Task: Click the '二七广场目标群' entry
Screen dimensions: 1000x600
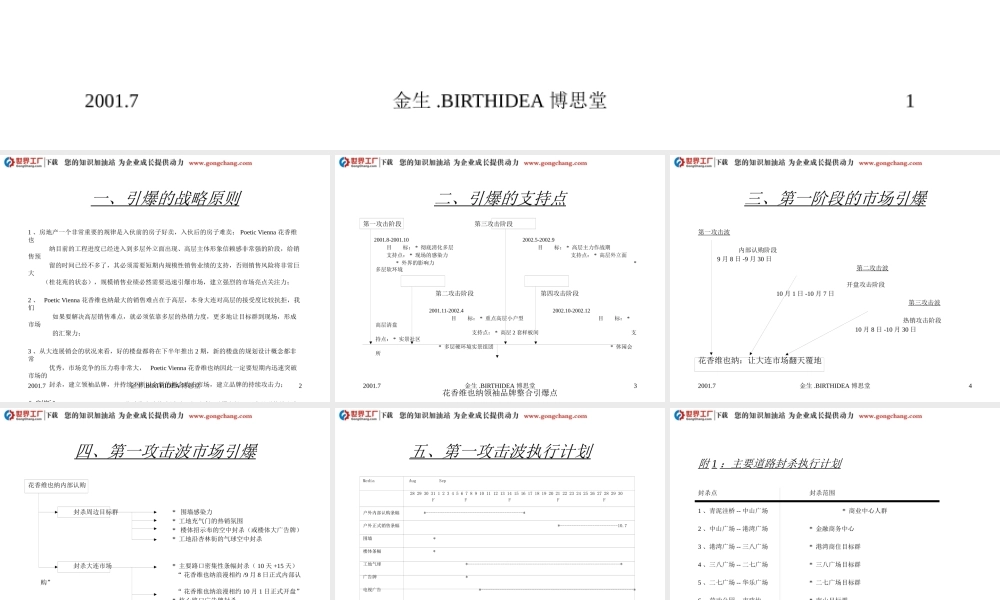Action: [835, 582]
